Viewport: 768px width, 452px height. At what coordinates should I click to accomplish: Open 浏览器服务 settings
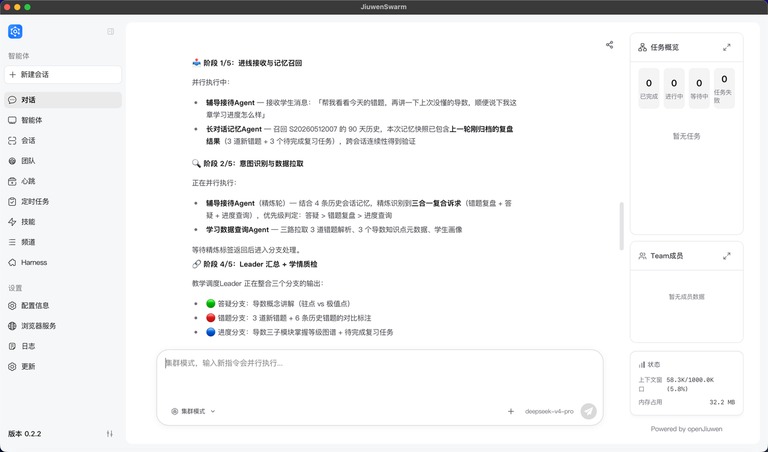[x=63, y=326]
